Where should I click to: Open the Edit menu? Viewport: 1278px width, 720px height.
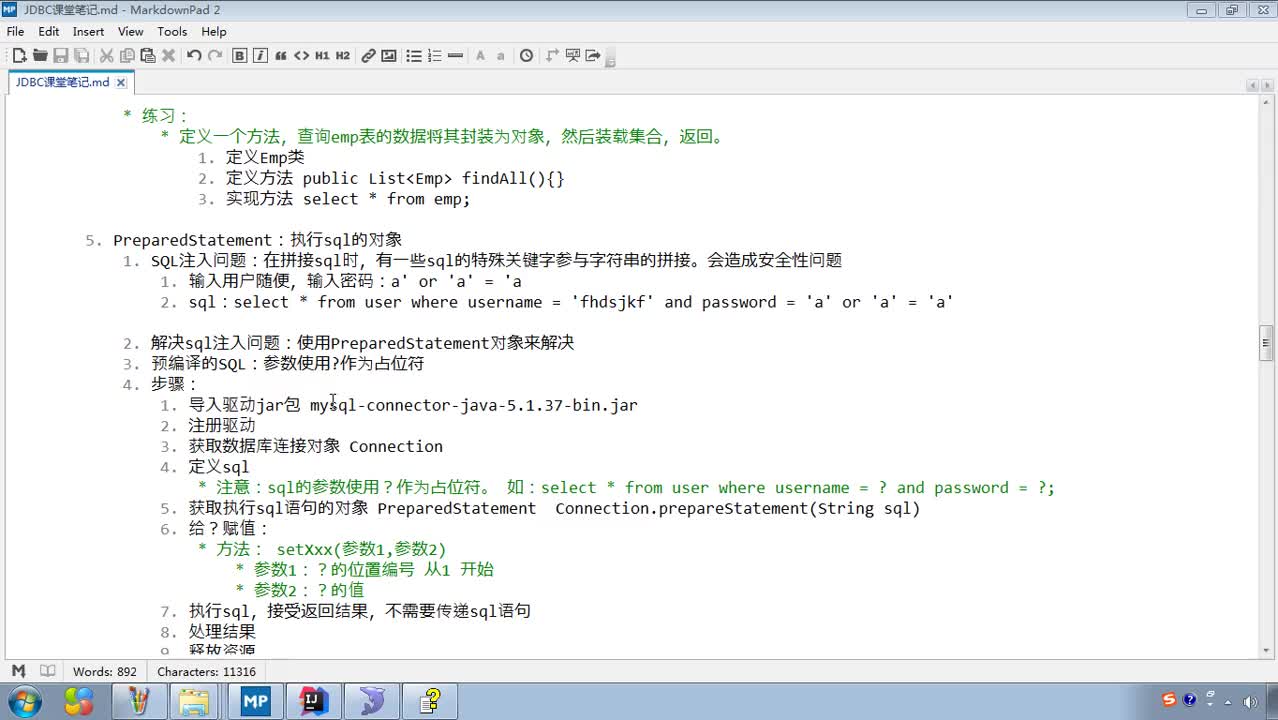49,32
